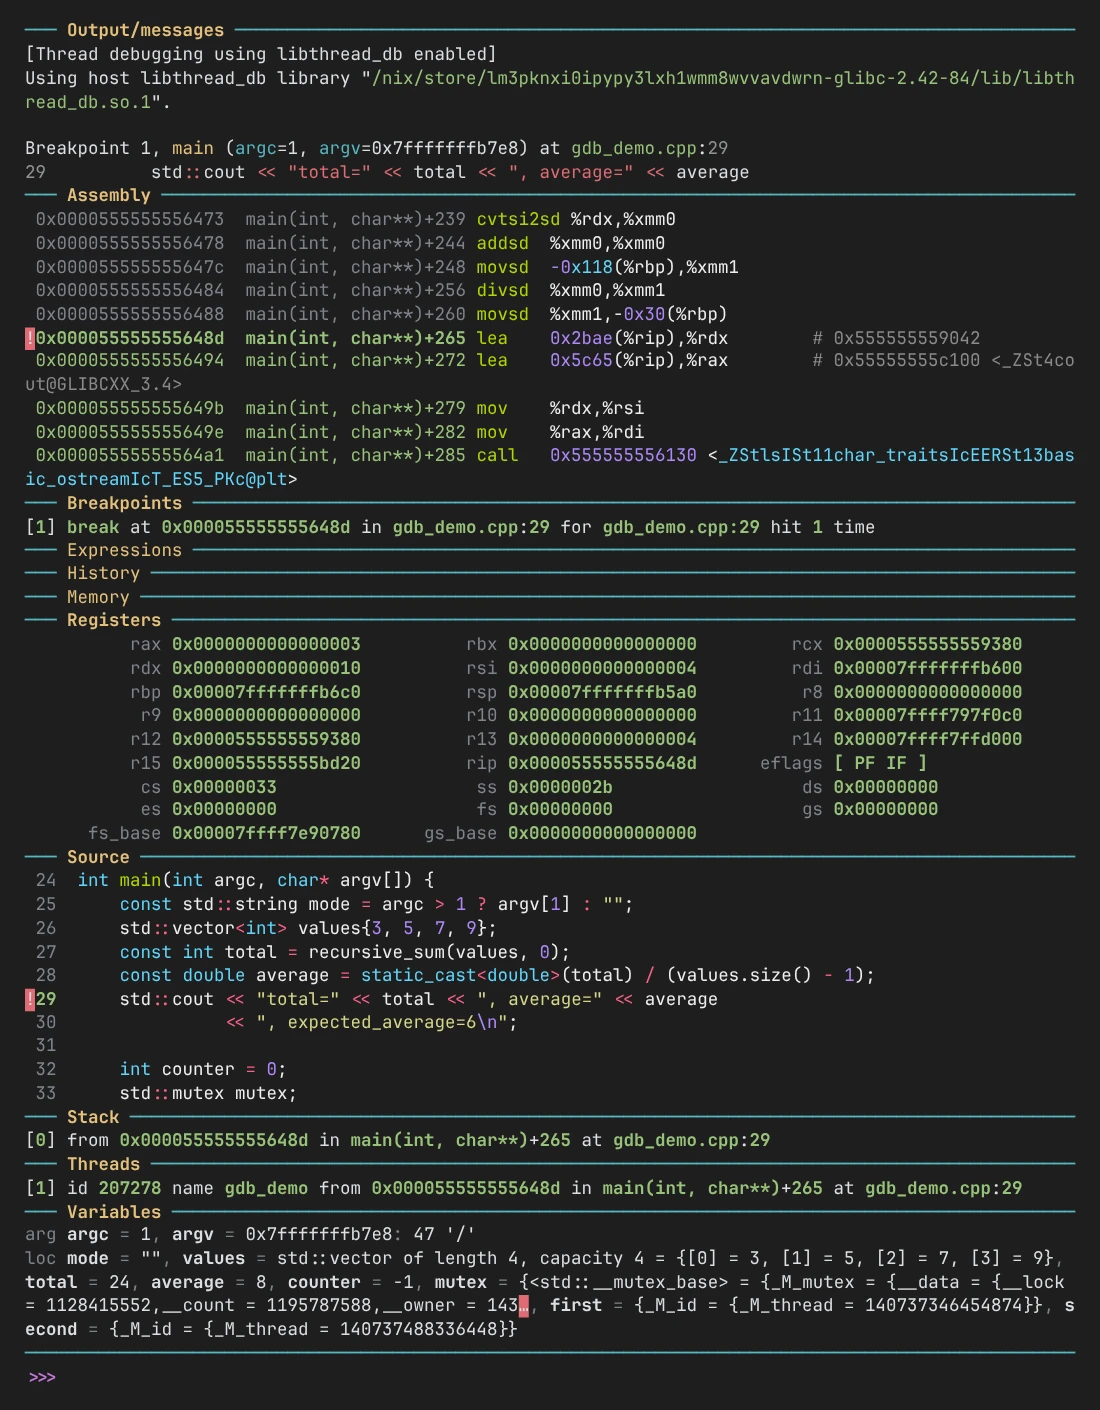1100x1410 pixels.
Task: Click the red truncation marker after __owner = 143
Action: (x=523, y=1305)
